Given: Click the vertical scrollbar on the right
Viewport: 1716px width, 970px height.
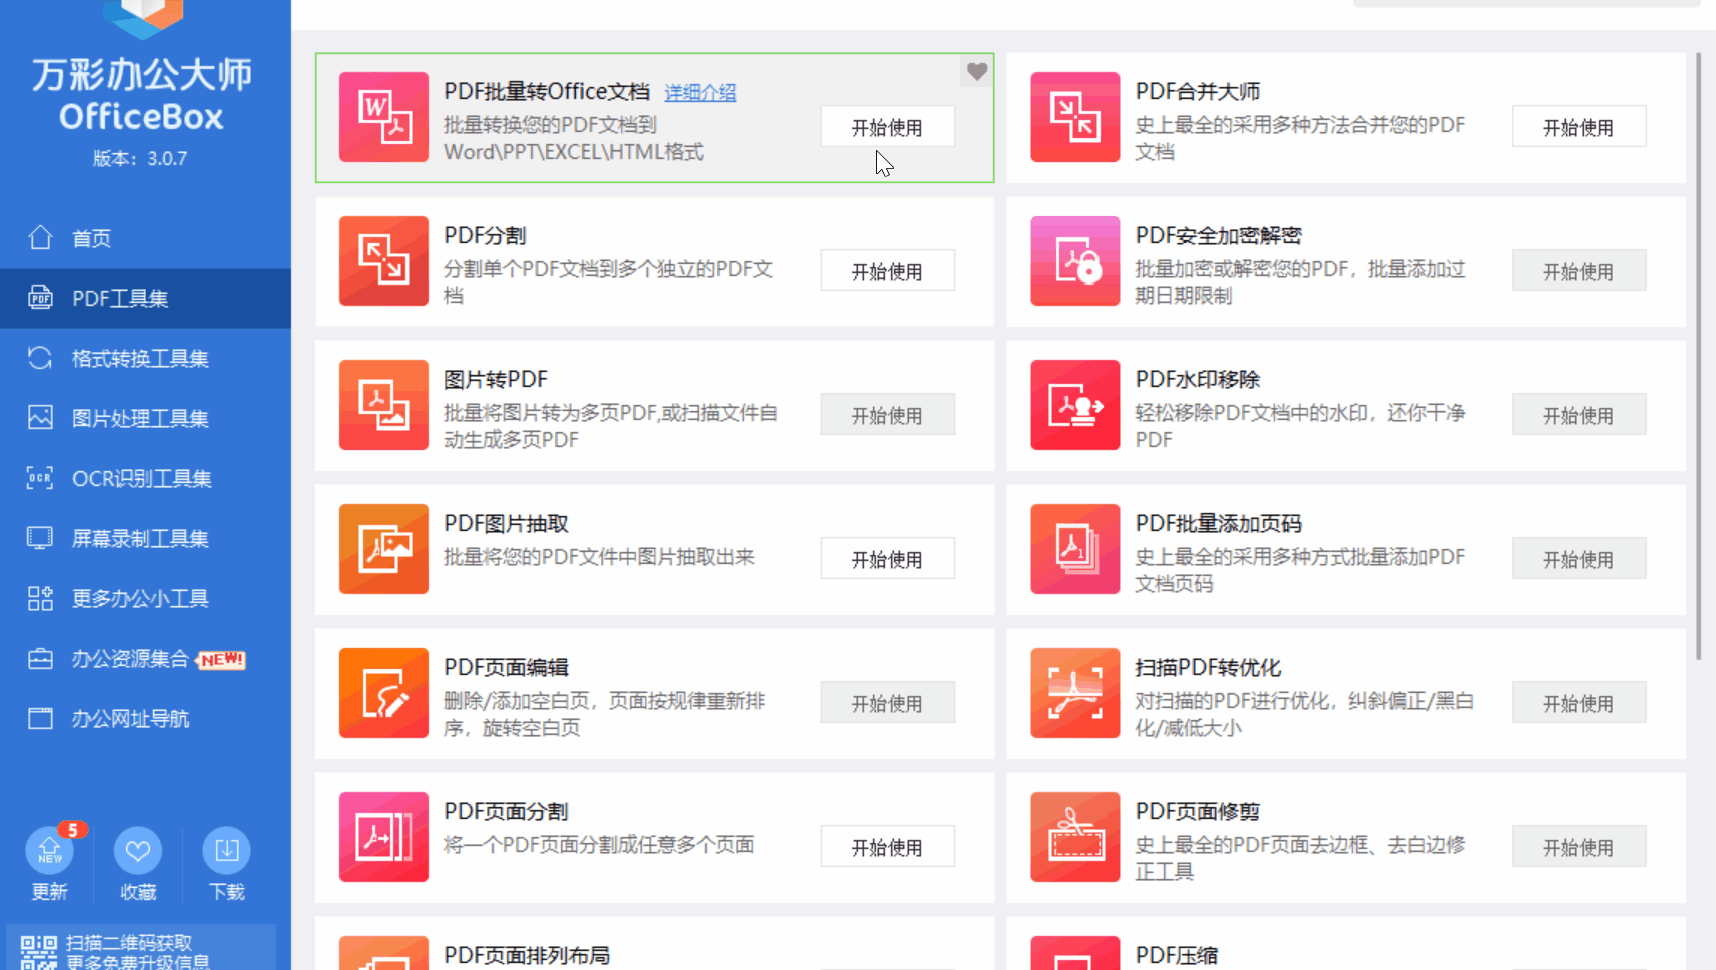Looking at the screenshot, I should [x=1698, y=355].
